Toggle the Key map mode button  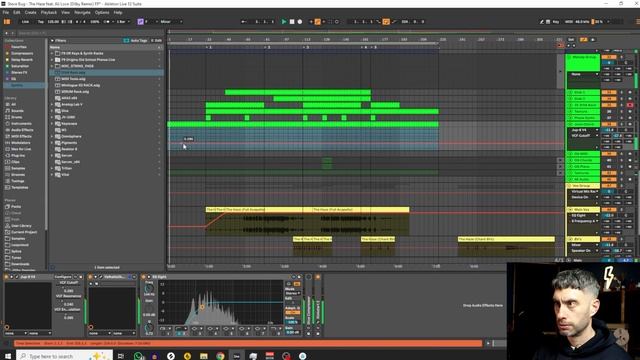556,22
